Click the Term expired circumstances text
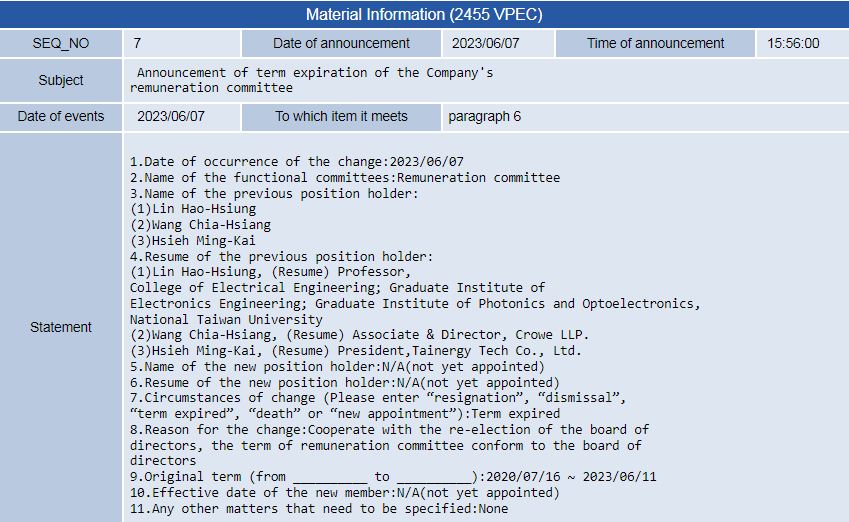The height and width of the screenshot is (522, 849). (516, 414)
